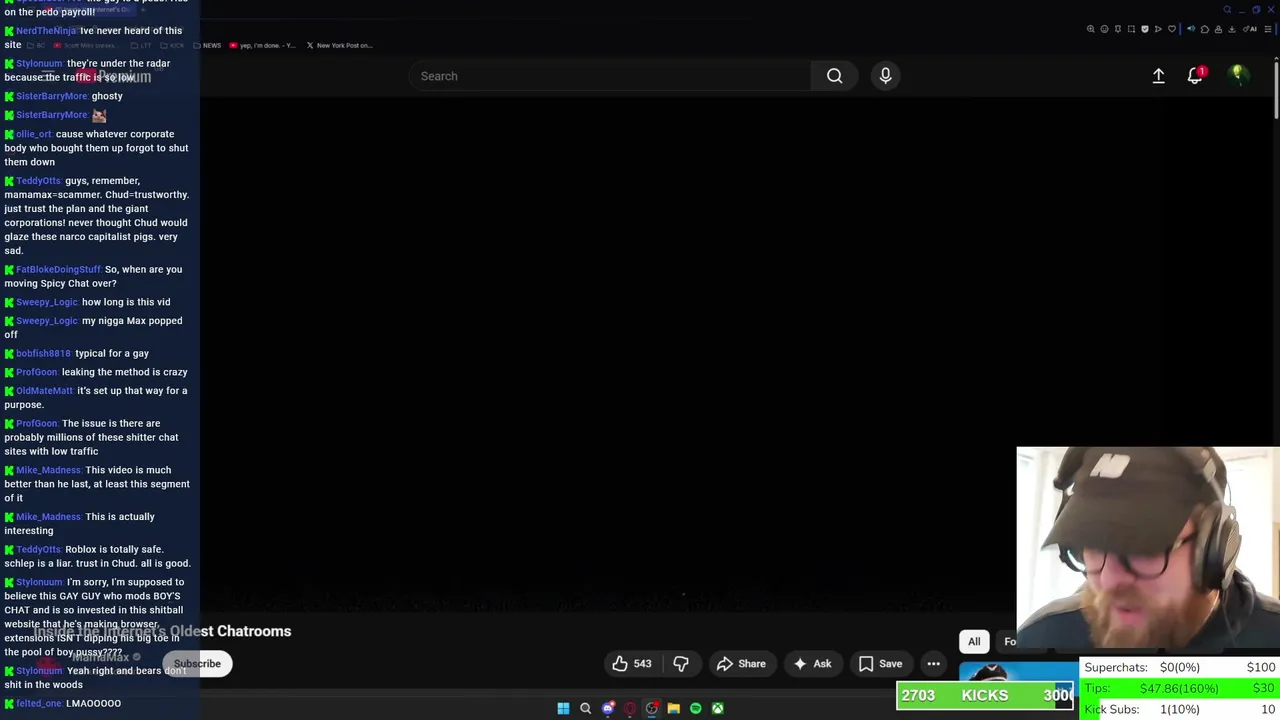
Task: Open the YouTube account avatar menu
Action: [x=1237, y=75]
